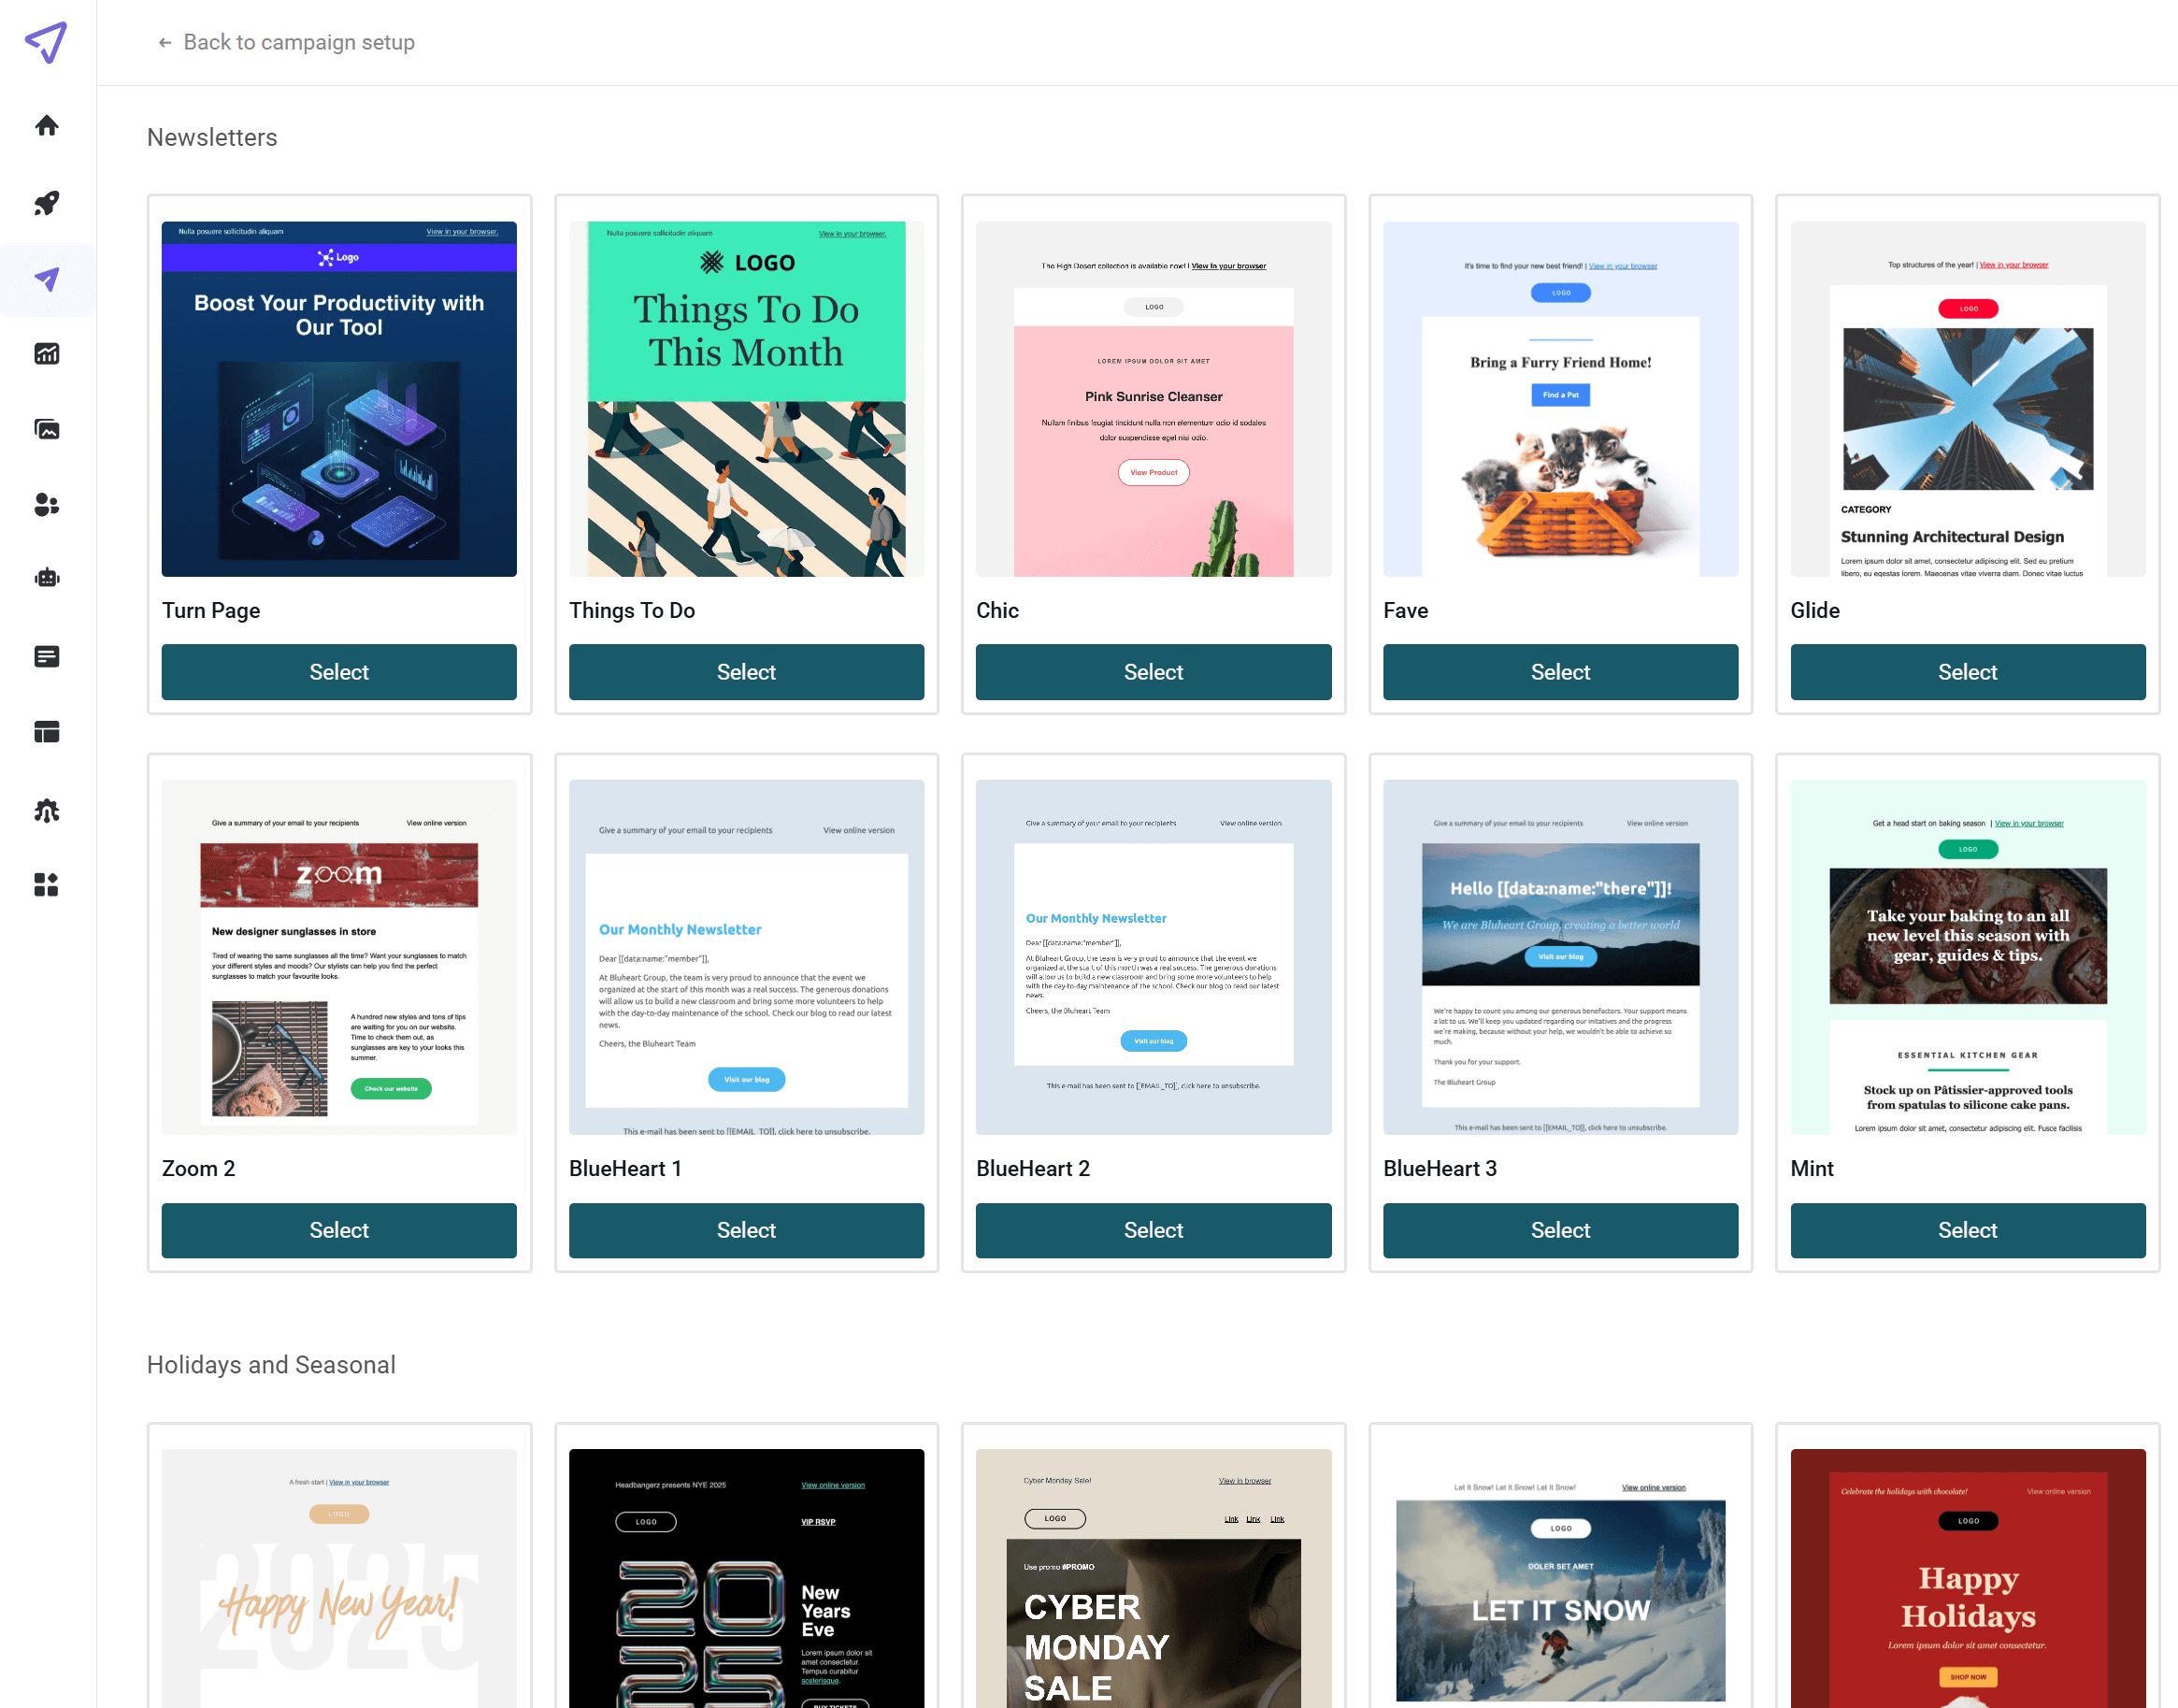Select the Chic template
Screen dimensions: 2178x1708
(x=1153, y=672)
